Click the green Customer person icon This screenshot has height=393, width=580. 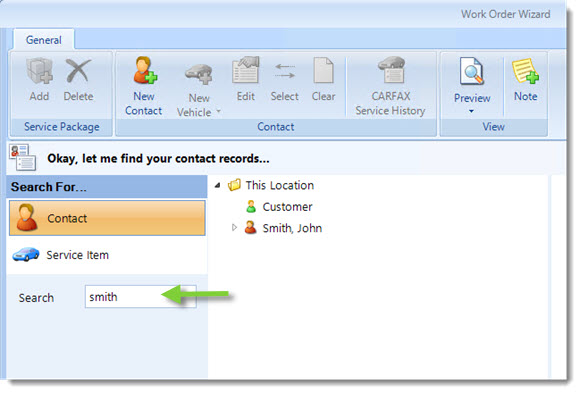pyautogui.click(x=251, y=206)
